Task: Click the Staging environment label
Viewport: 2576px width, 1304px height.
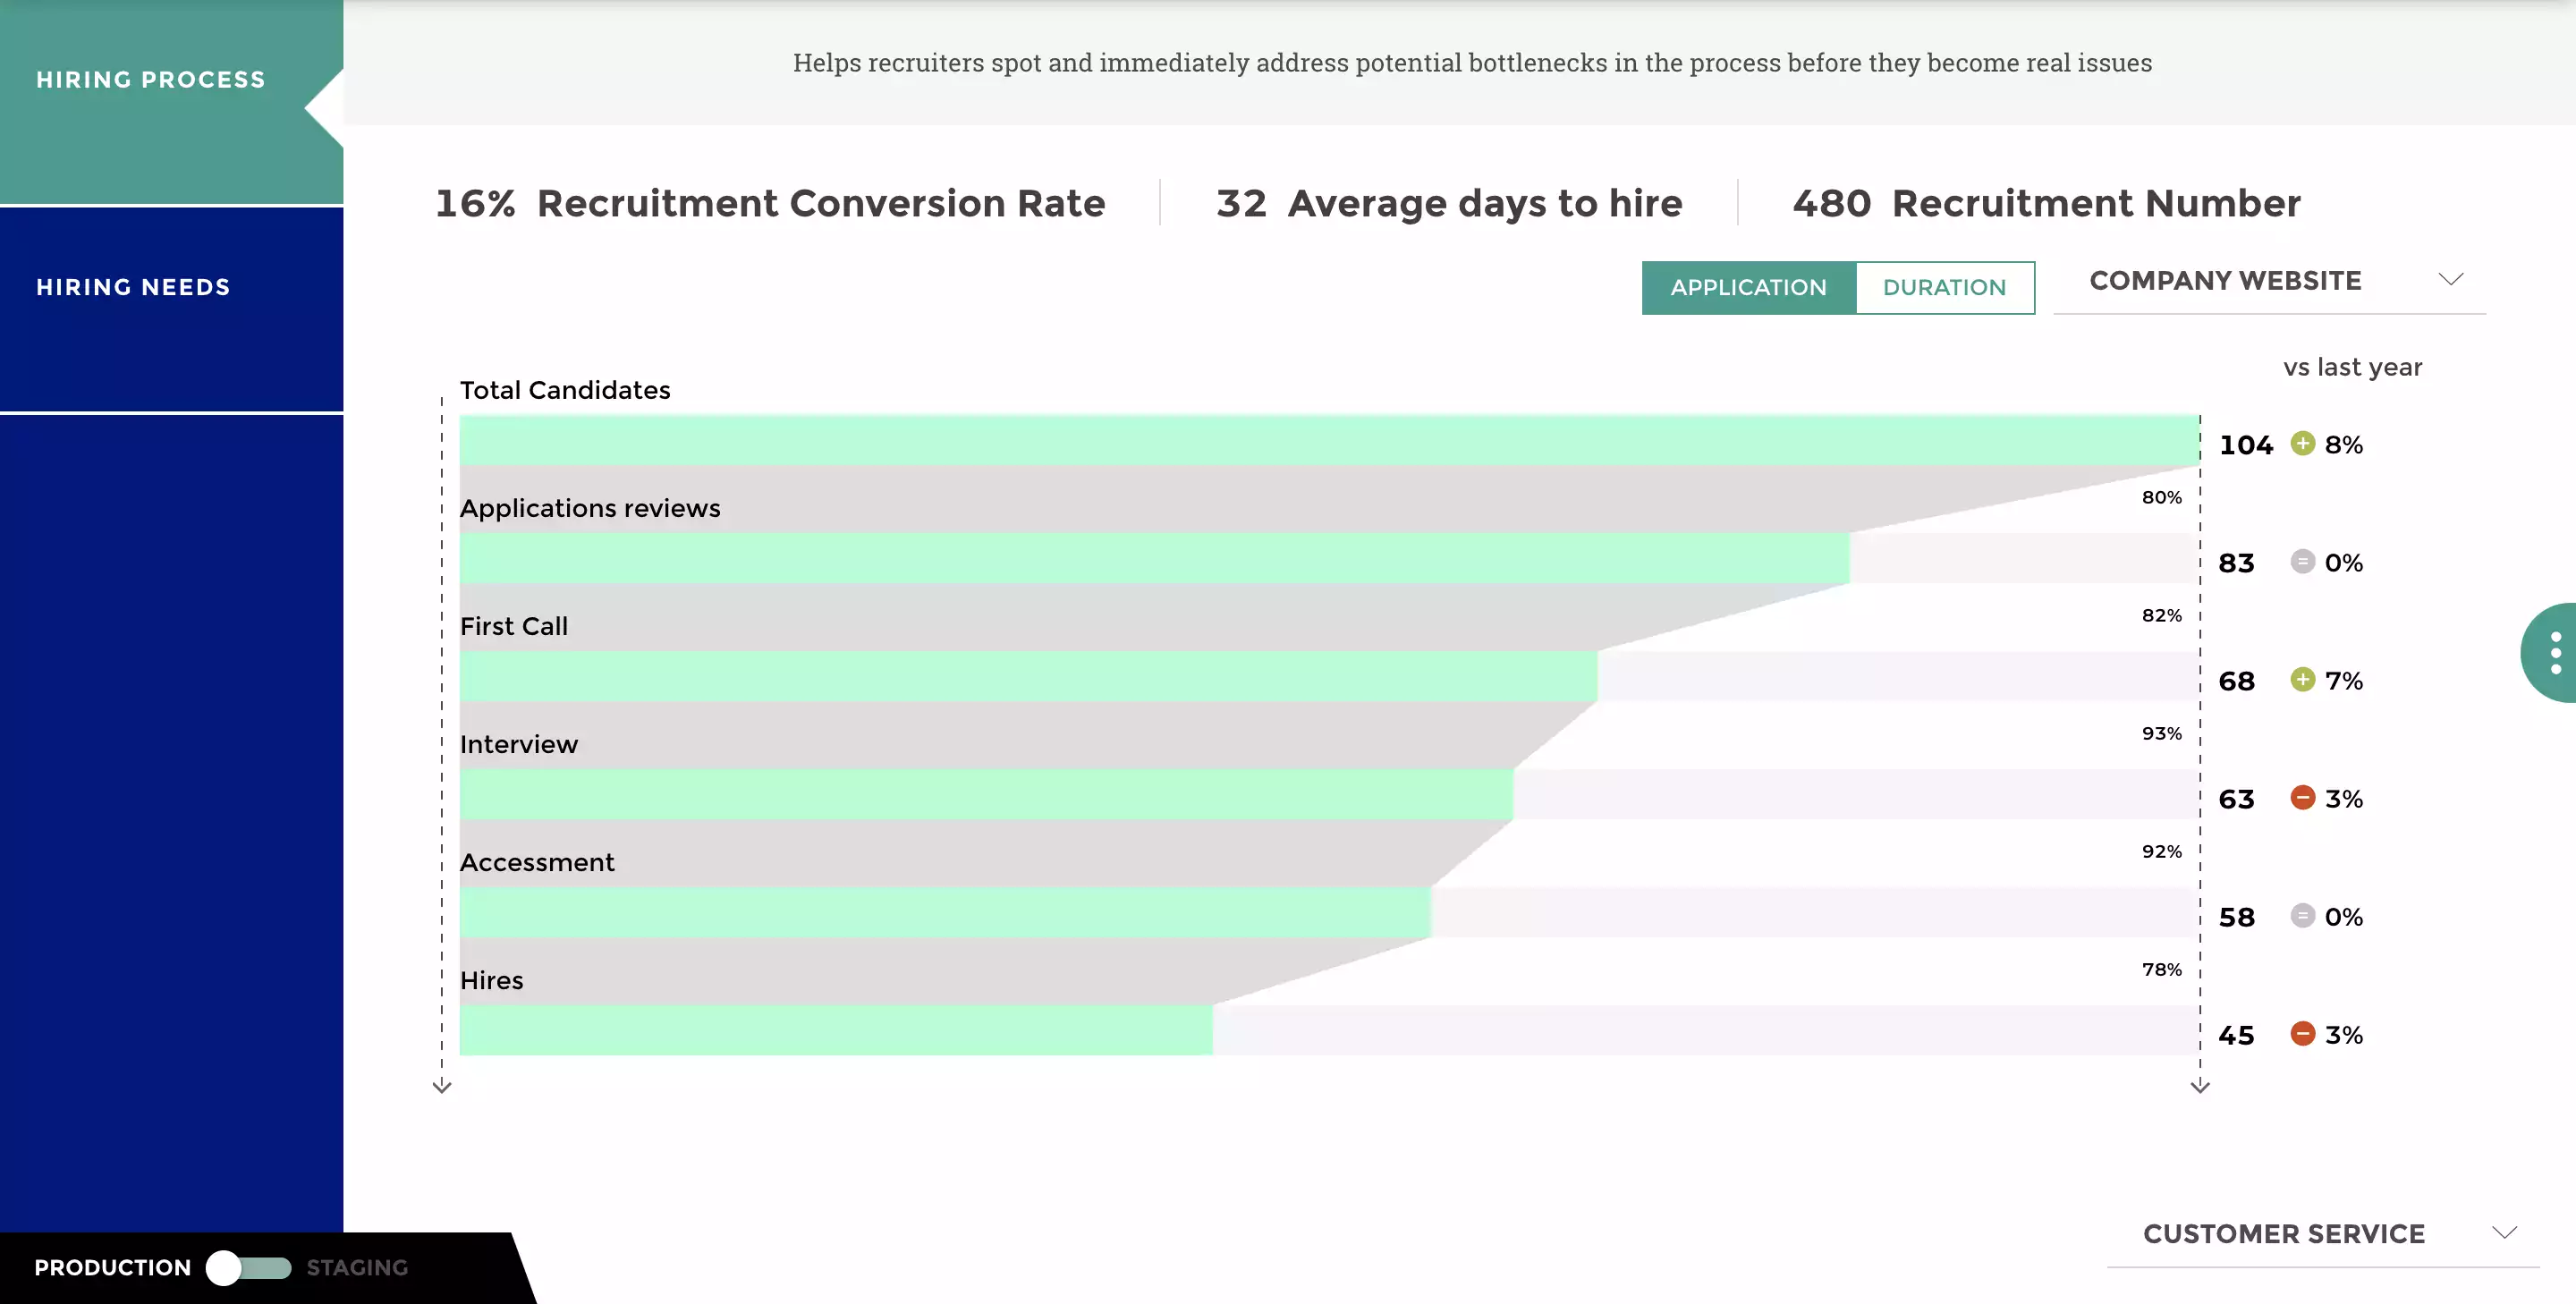Action: click(x=357, y=1268)
